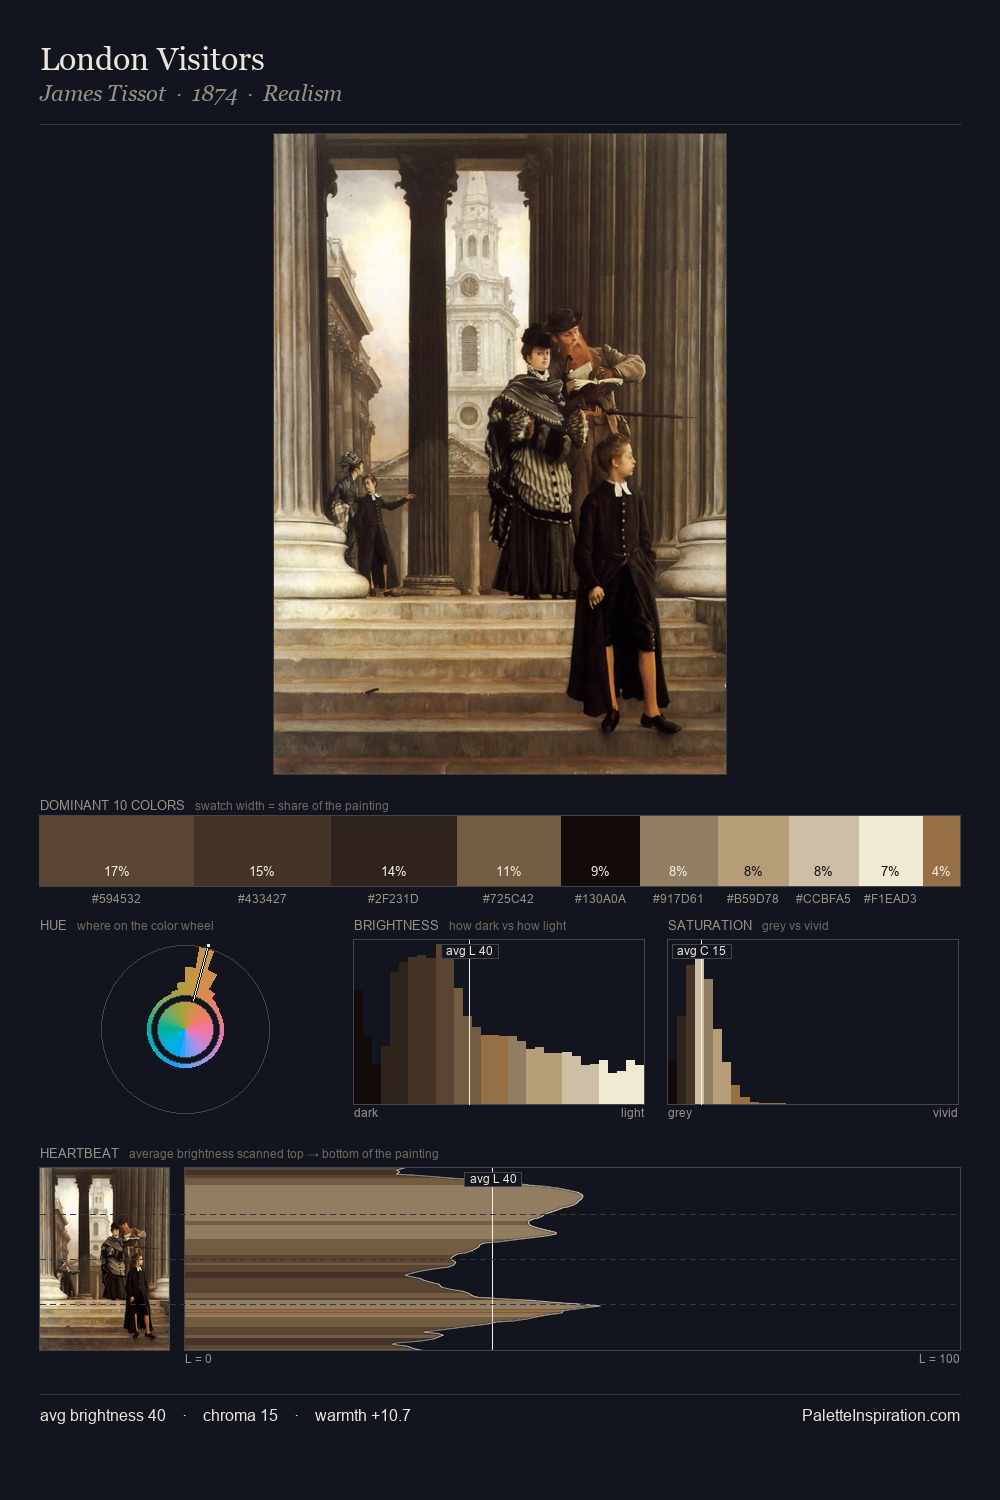The height and width of the screenshot is (1500, 1000).
Task: Click the hex label #F1EAD3
Action: 890,899
